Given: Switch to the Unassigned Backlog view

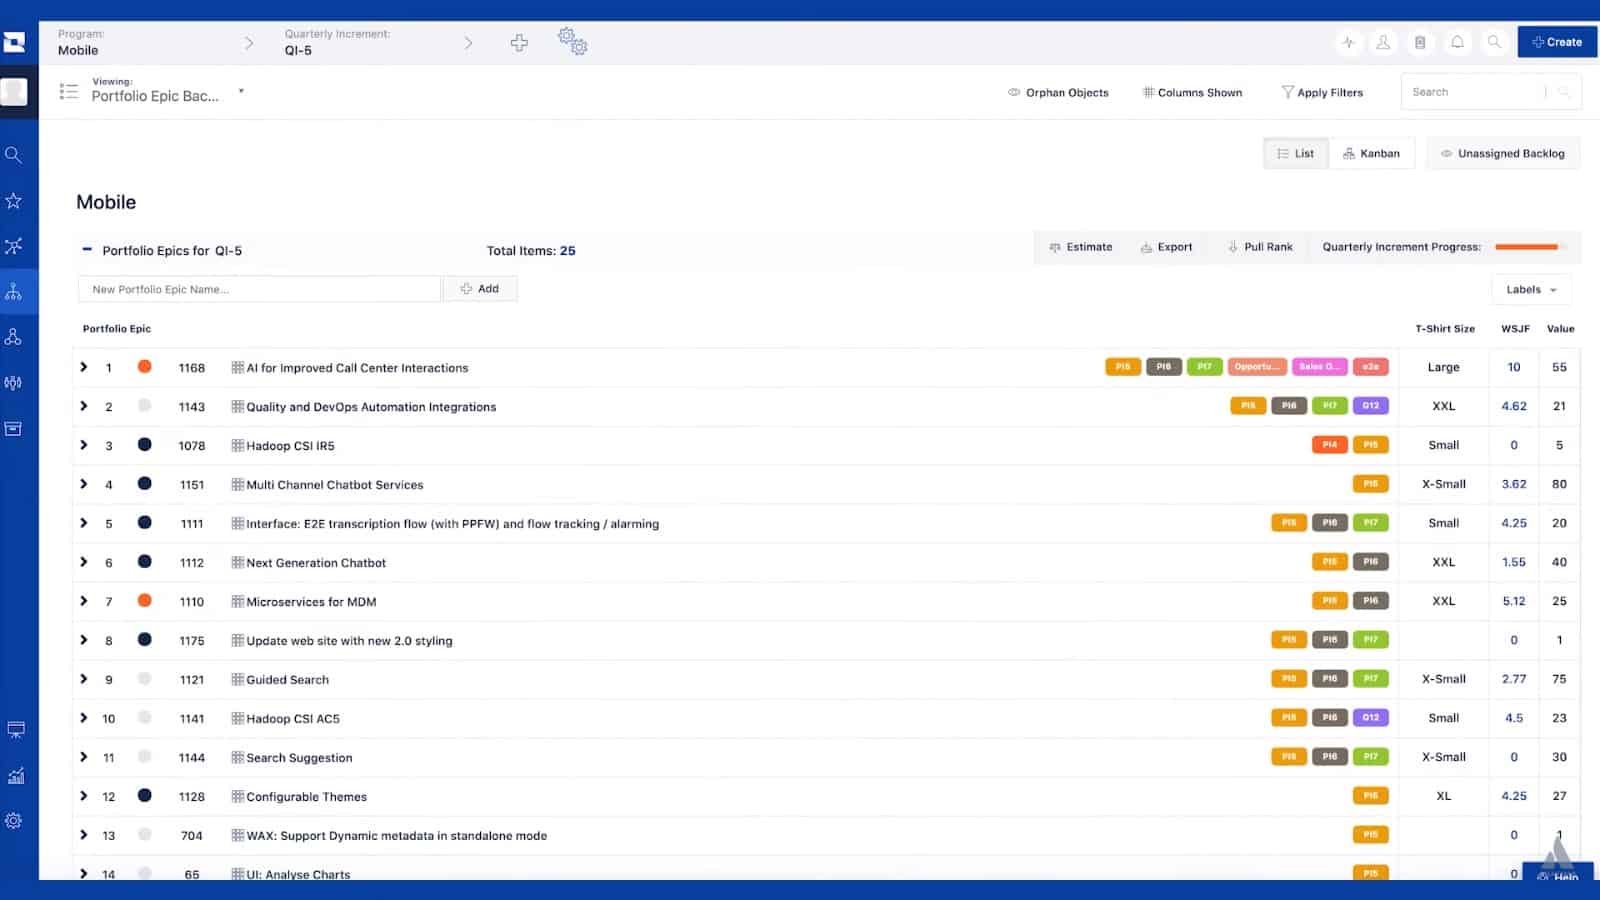Looking at the screenshot, I should (x=1503, y=153).
